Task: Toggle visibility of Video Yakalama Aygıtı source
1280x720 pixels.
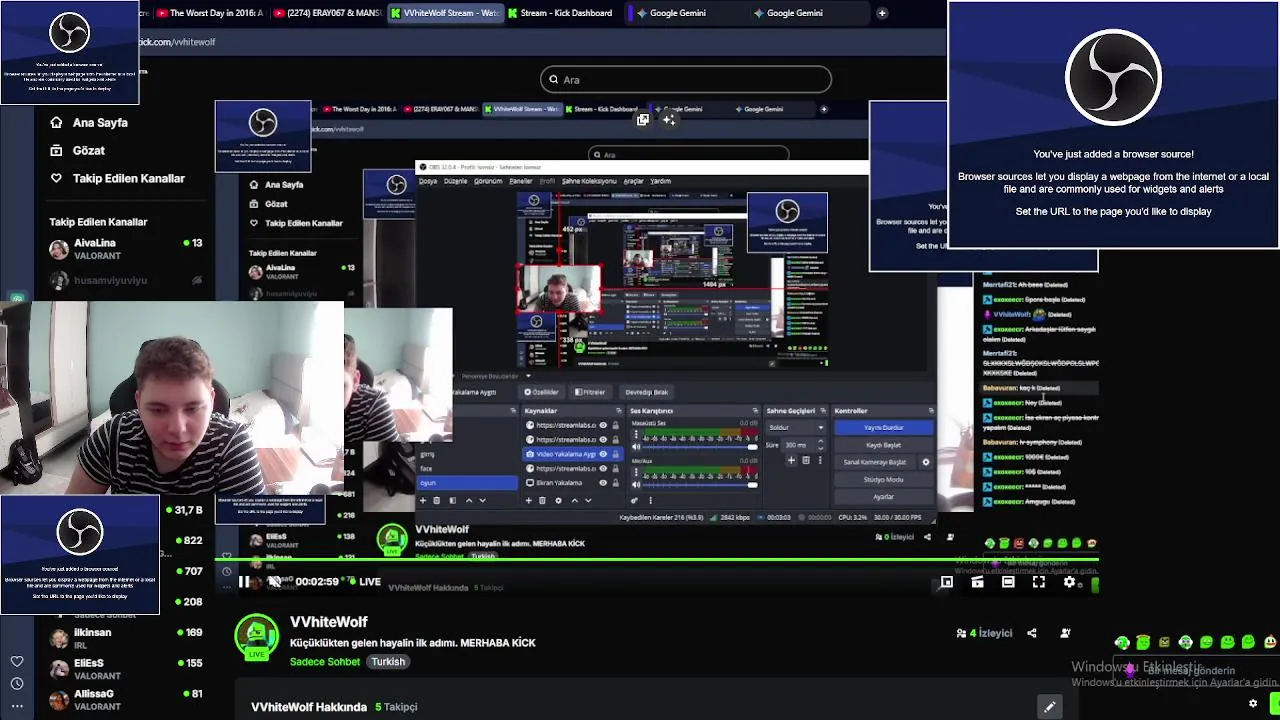Action: pyautogui.click(x=602, y=454)
